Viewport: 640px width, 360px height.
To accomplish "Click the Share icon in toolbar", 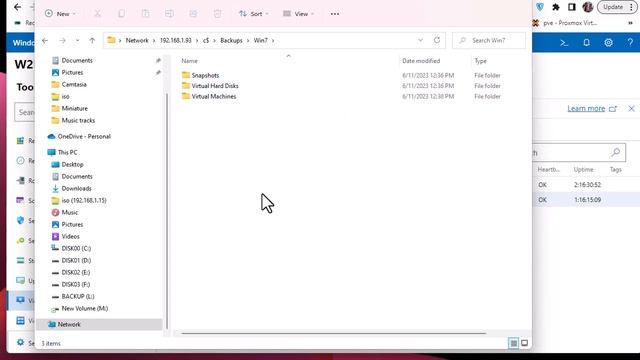I will pyautogui.click(x=193, y=14).
